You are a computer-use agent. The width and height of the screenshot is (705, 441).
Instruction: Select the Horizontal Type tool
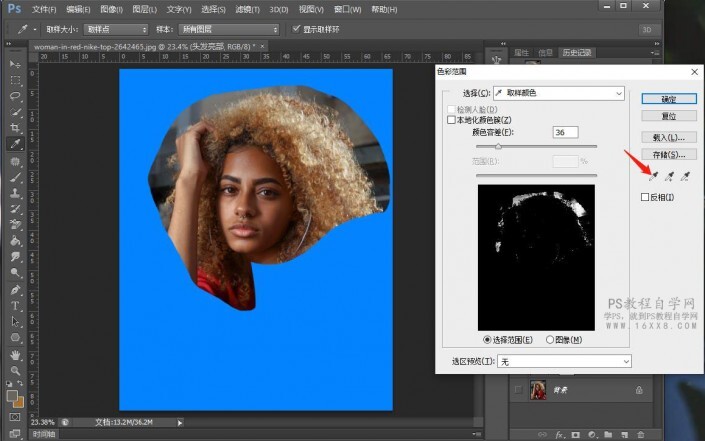16,305
